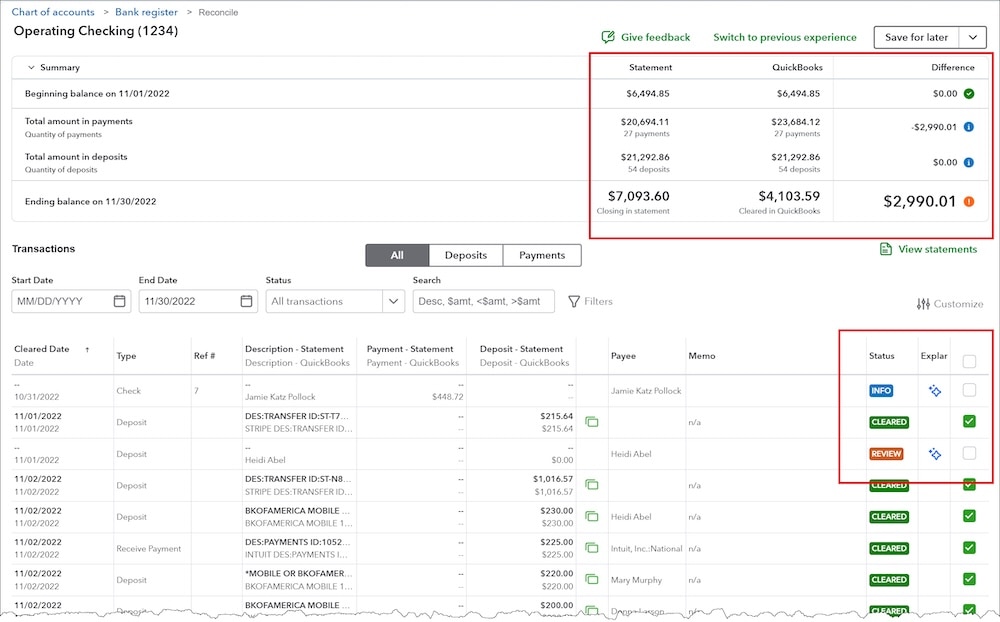This screenshot has width=1000, height=622.
Task: Click the Status column header
Action: (x=881, y=356)
